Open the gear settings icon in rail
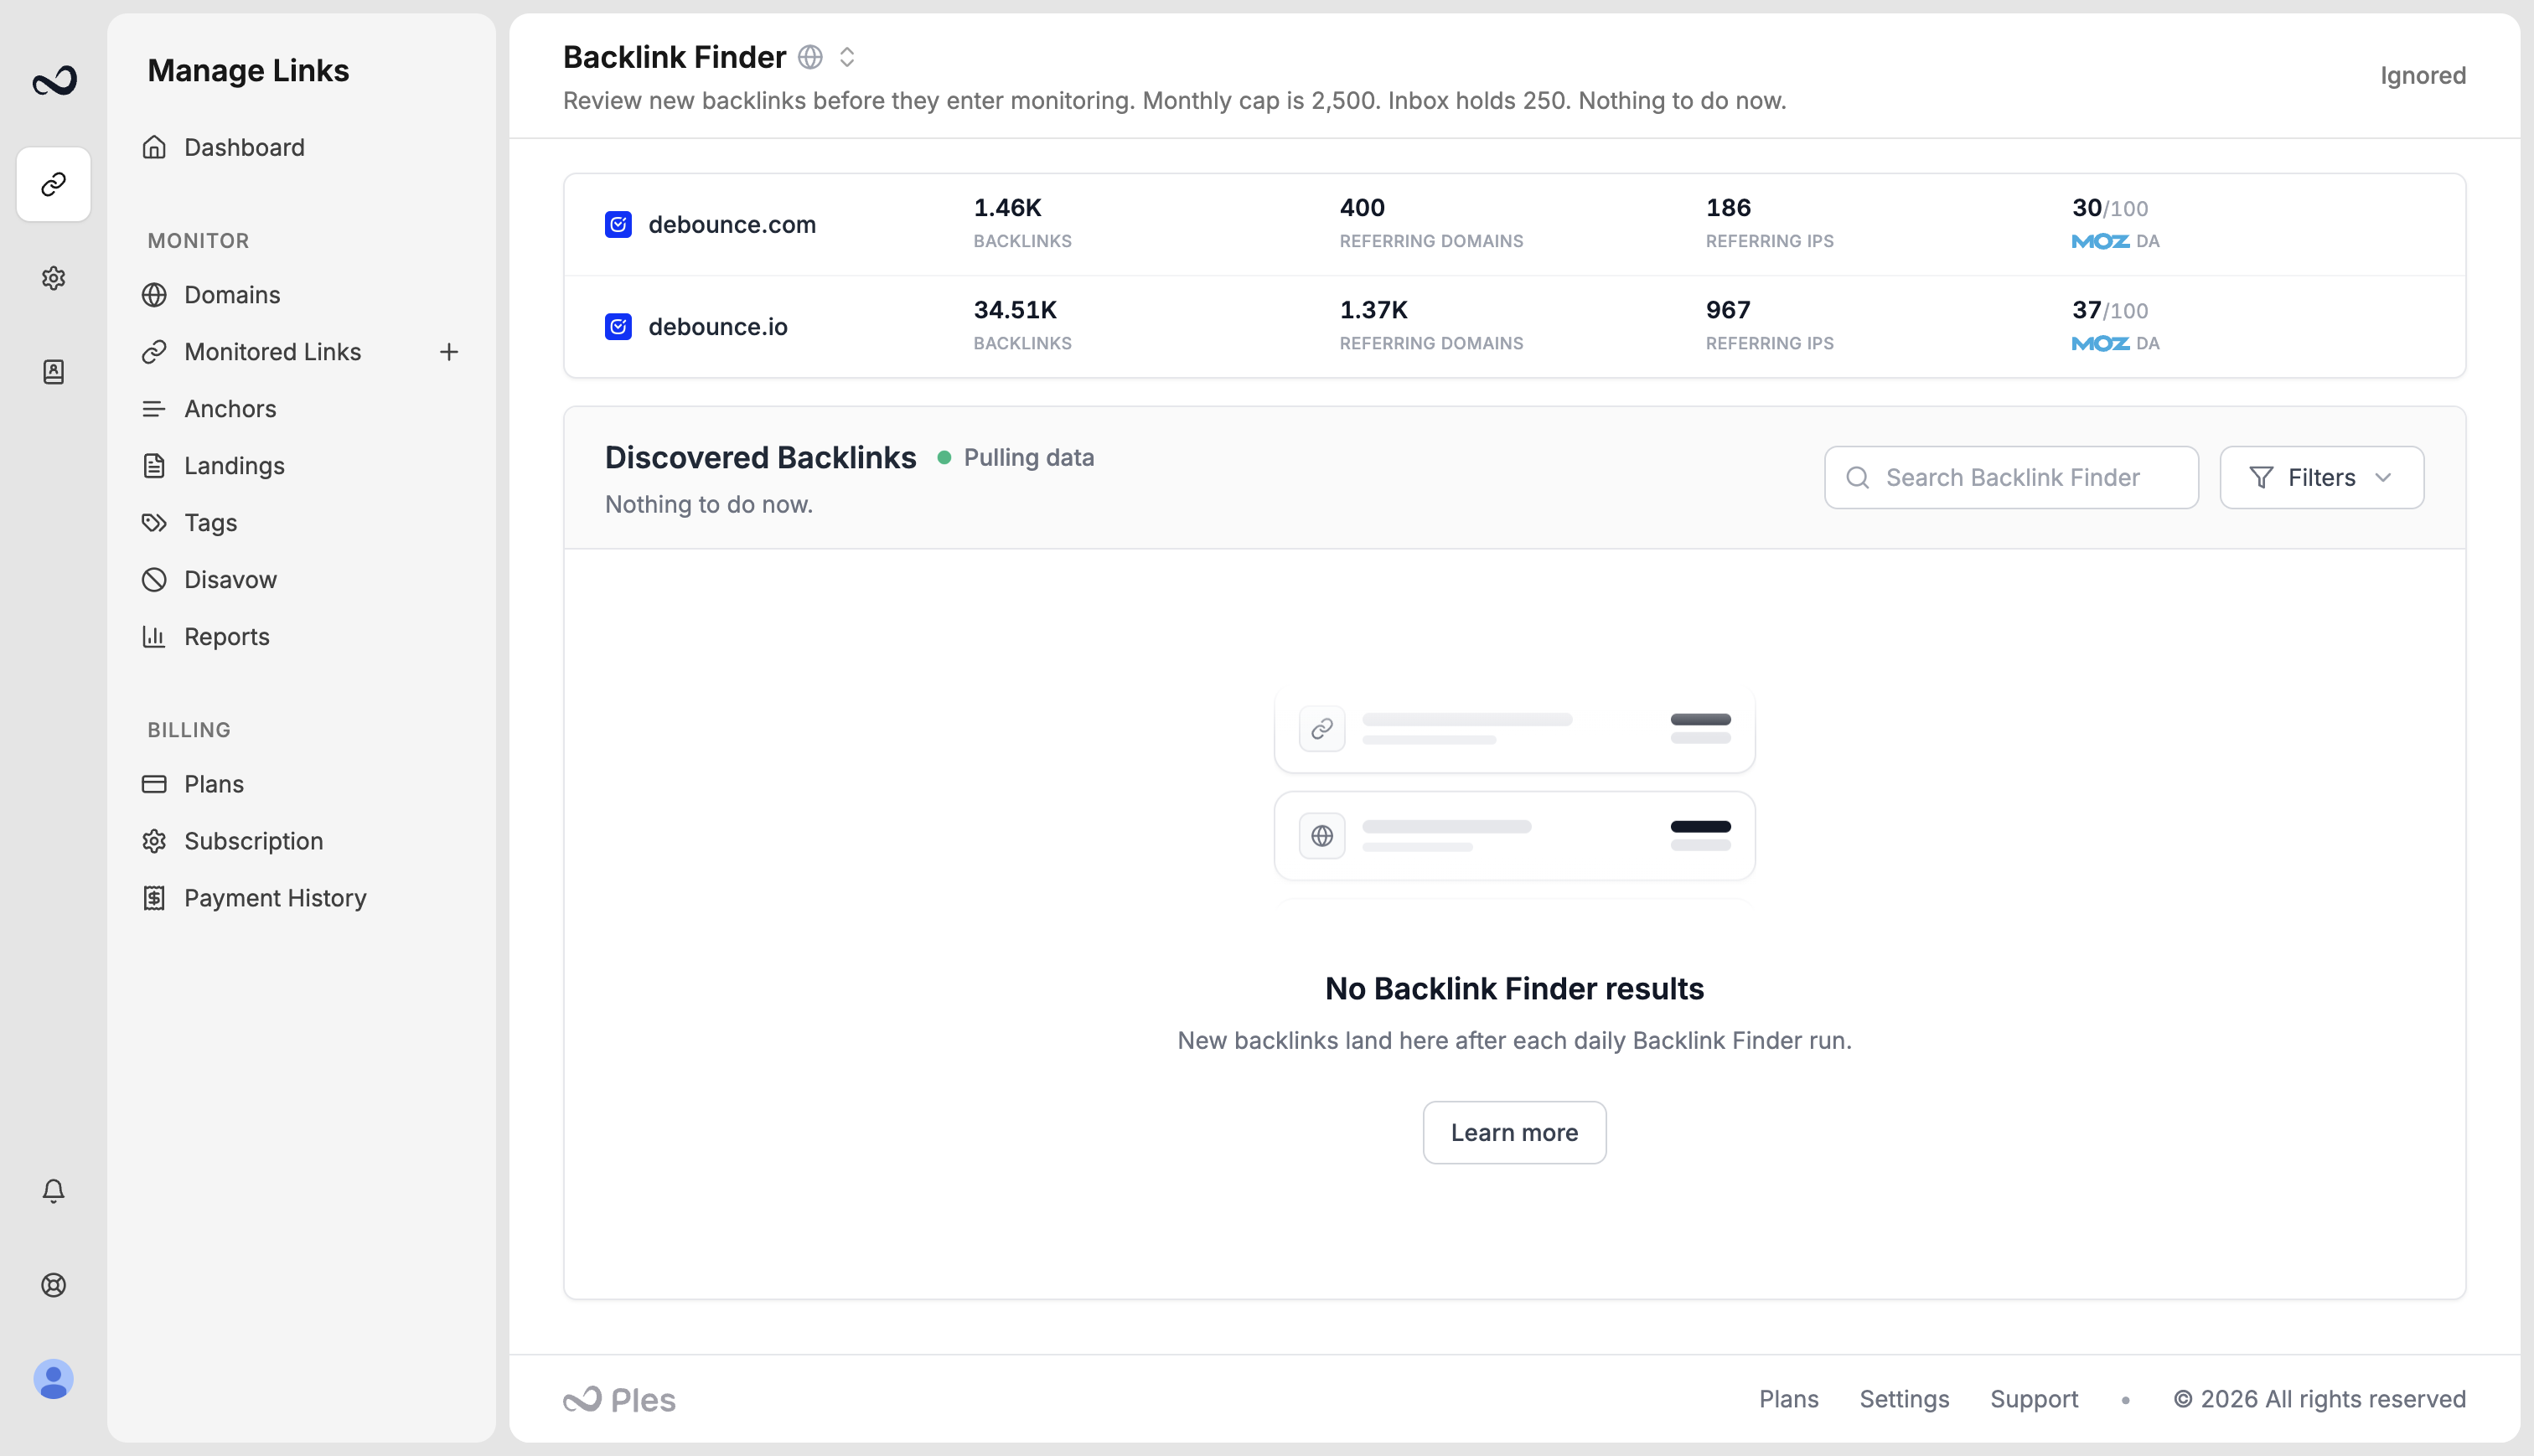Image resolution: width=2534 pixels, height=1456 pixels. 54,278
